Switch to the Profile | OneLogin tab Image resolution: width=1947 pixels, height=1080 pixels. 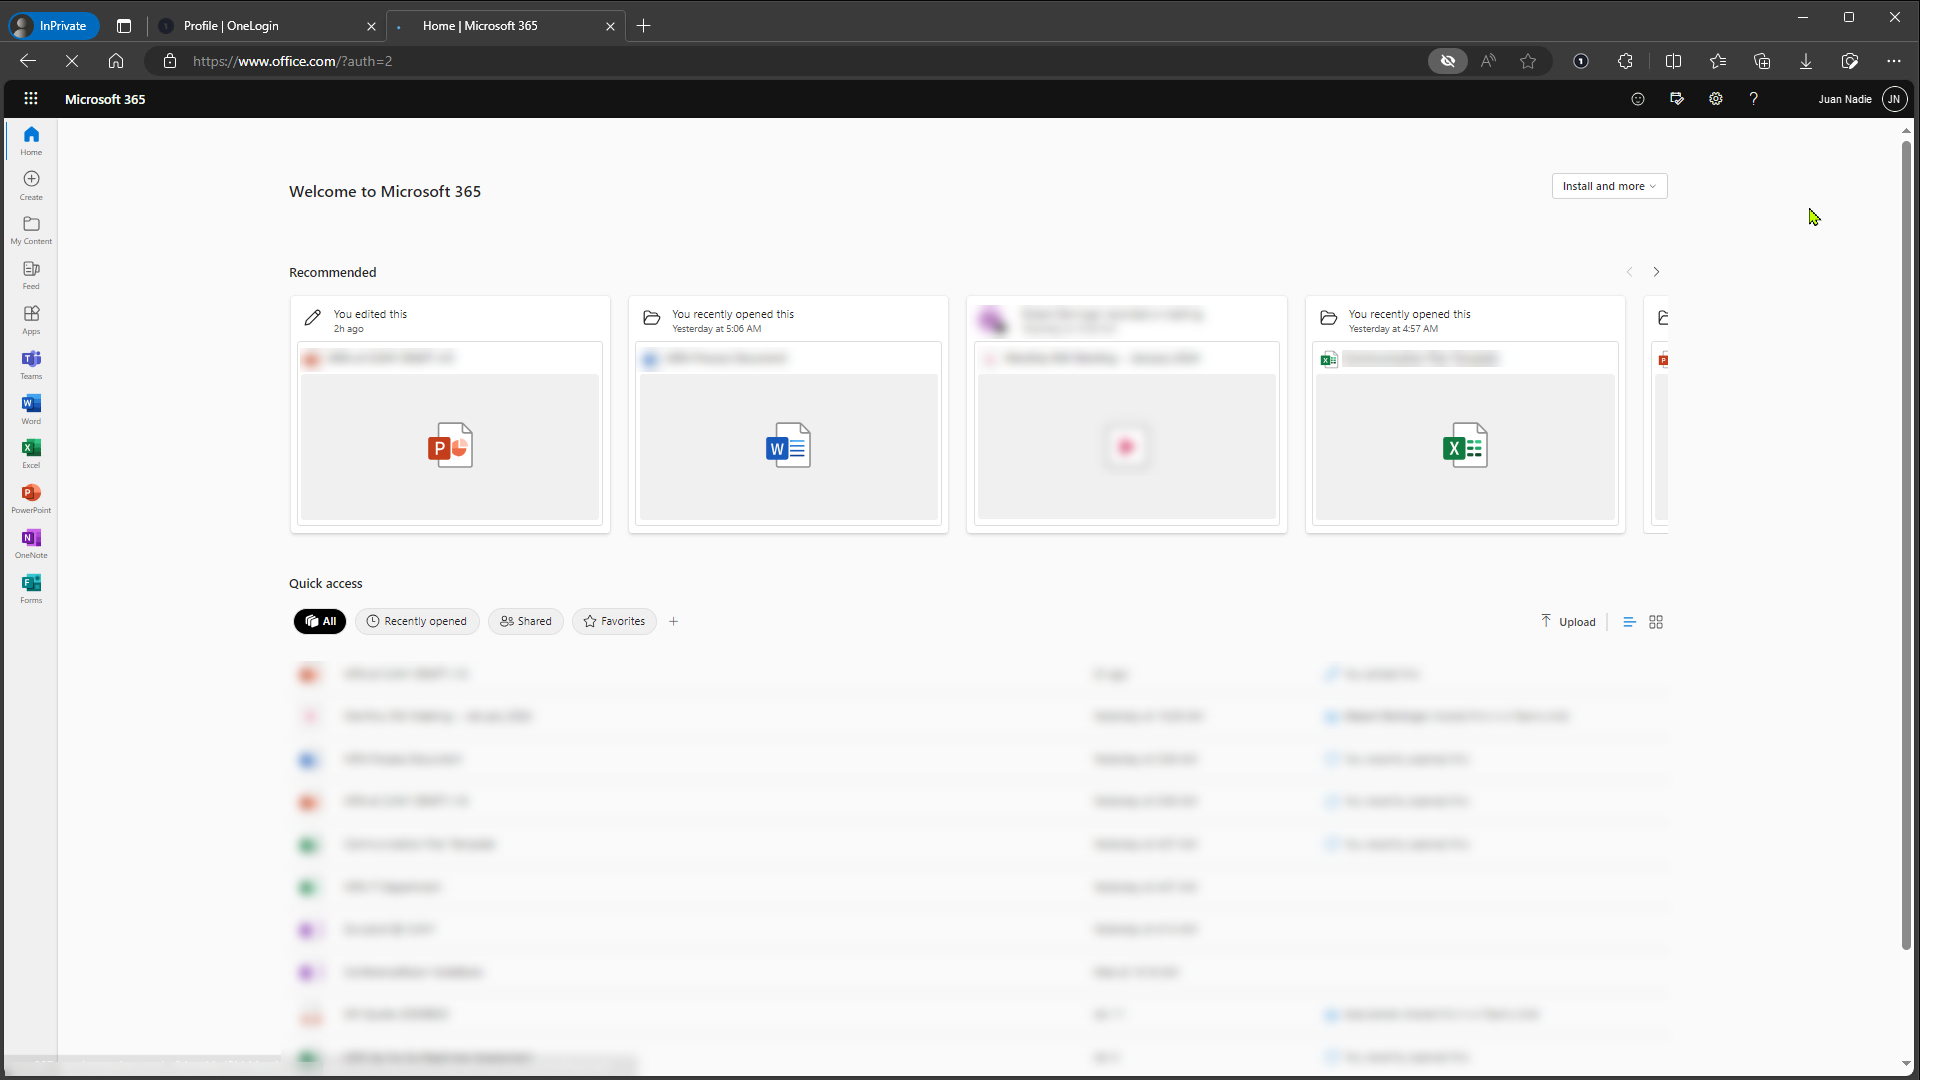(232, 26)
